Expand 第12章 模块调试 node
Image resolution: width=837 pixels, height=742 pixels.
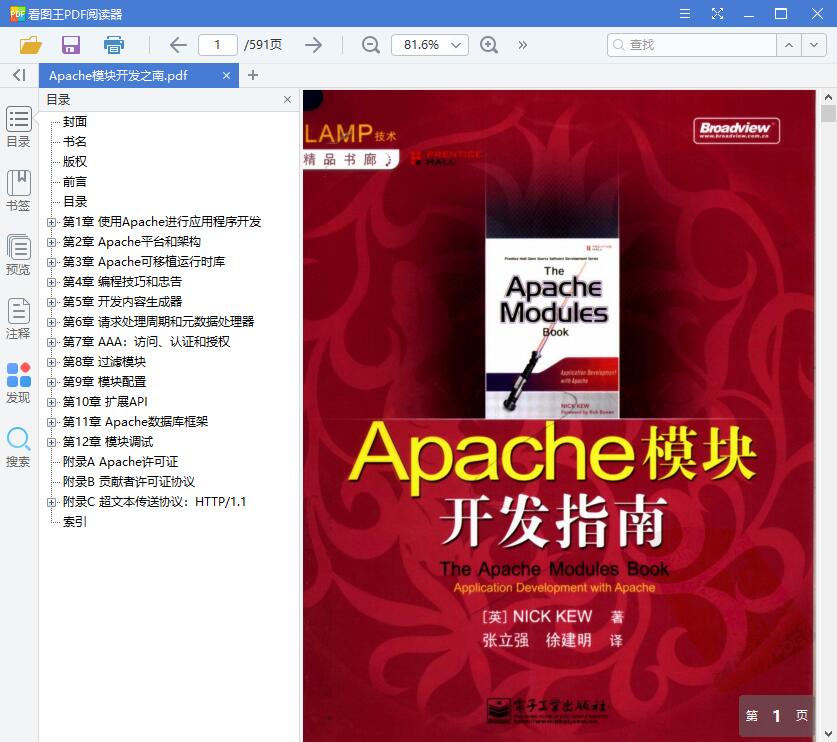click(x=51, y=443)
